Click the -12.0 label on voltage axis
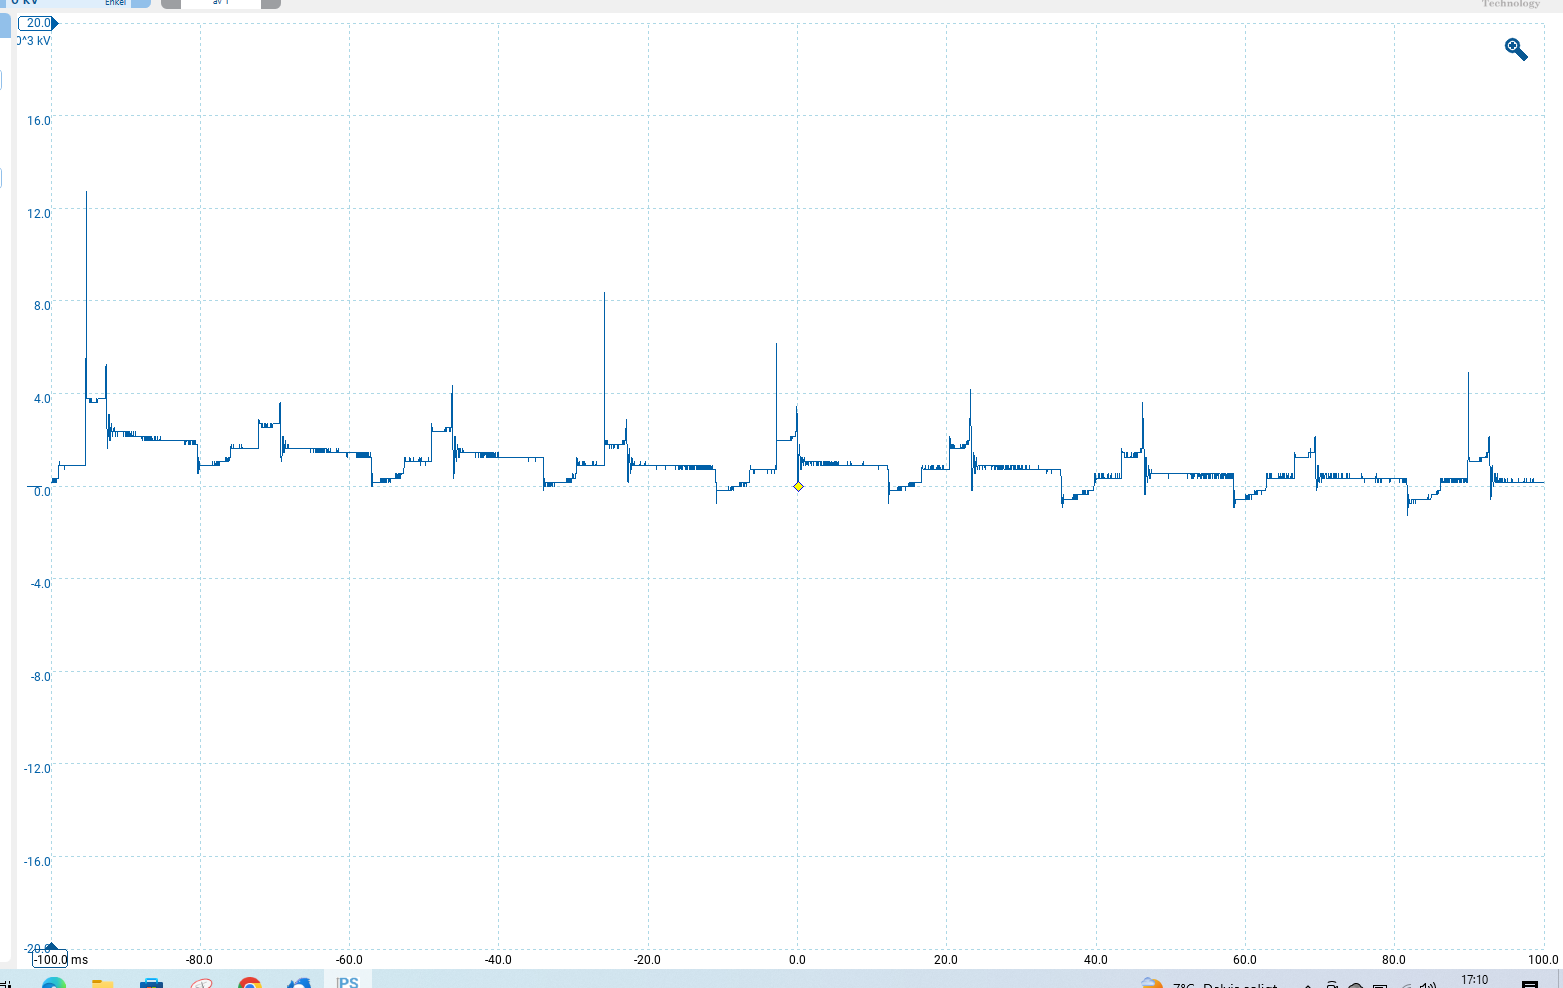This screenshot has width=1563, height=988. 37,769
